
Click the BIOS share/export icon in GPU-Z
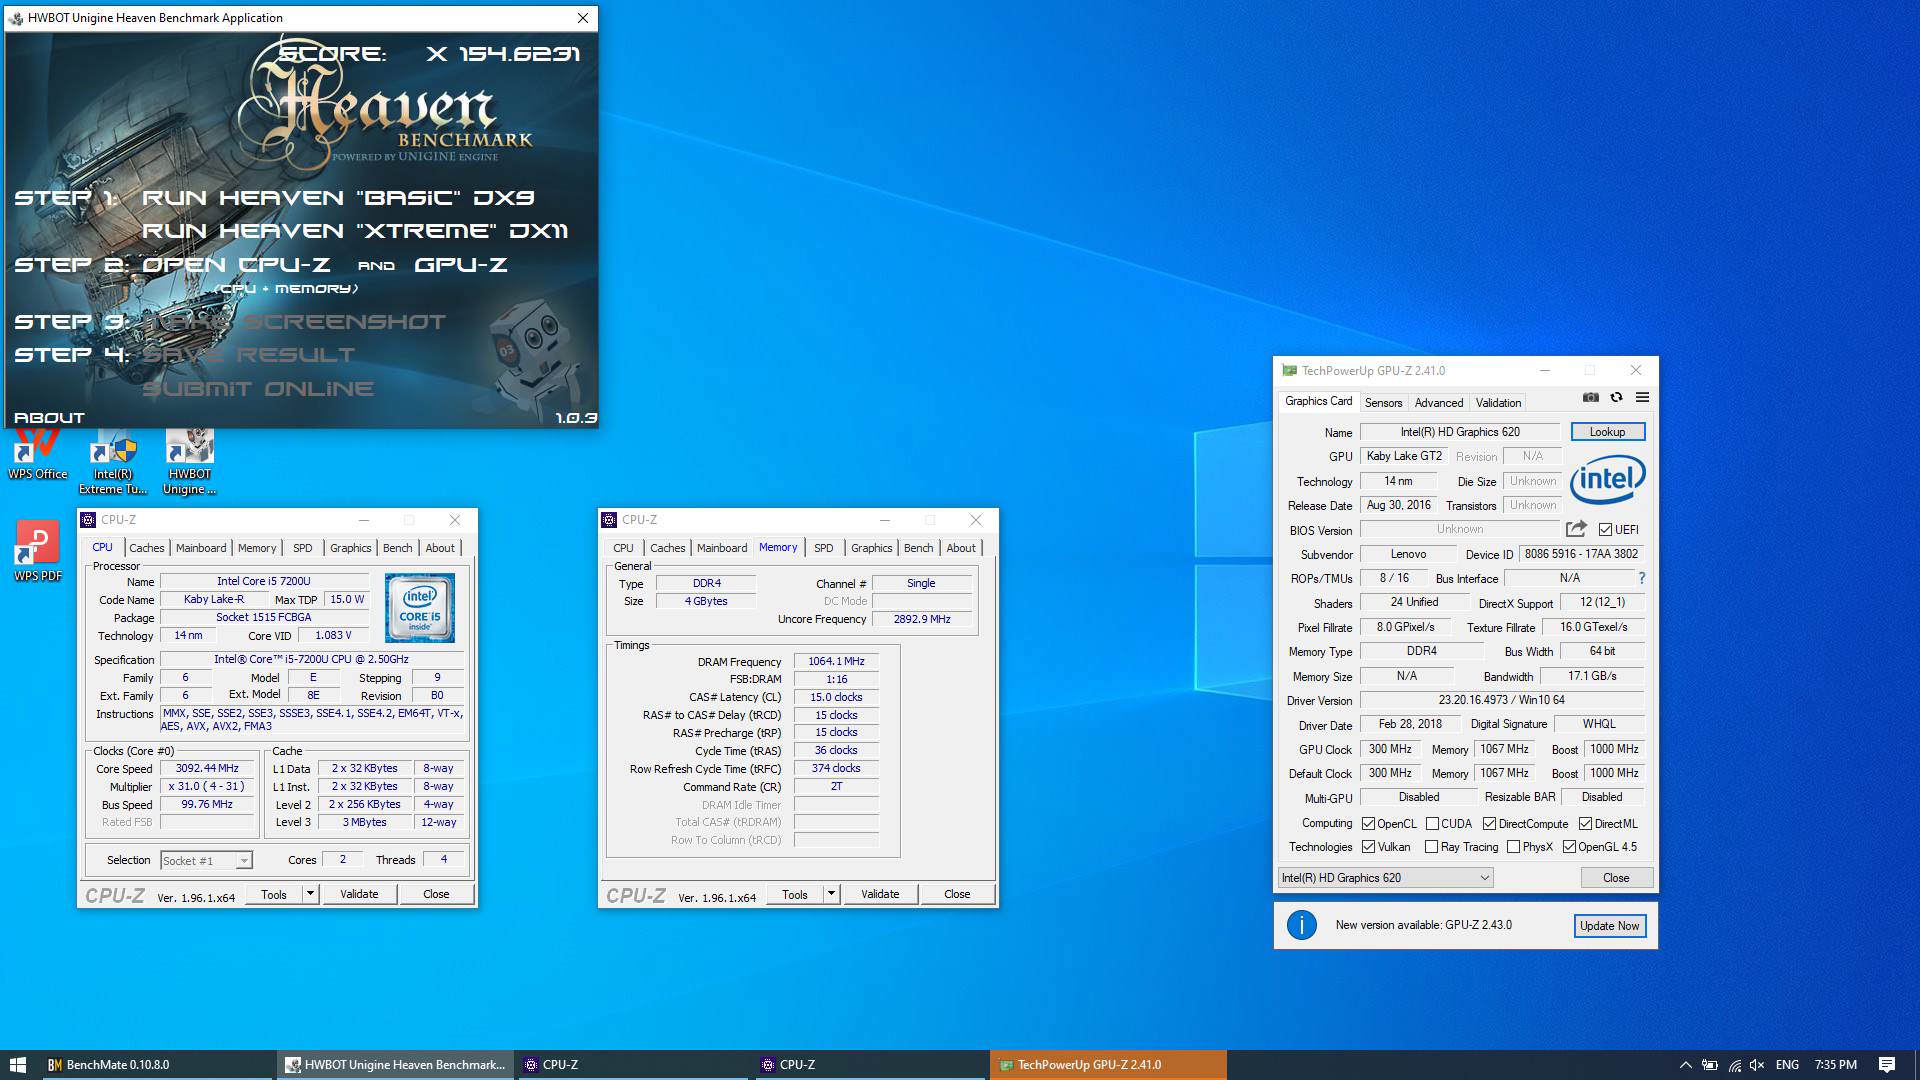pos(1576,529)
